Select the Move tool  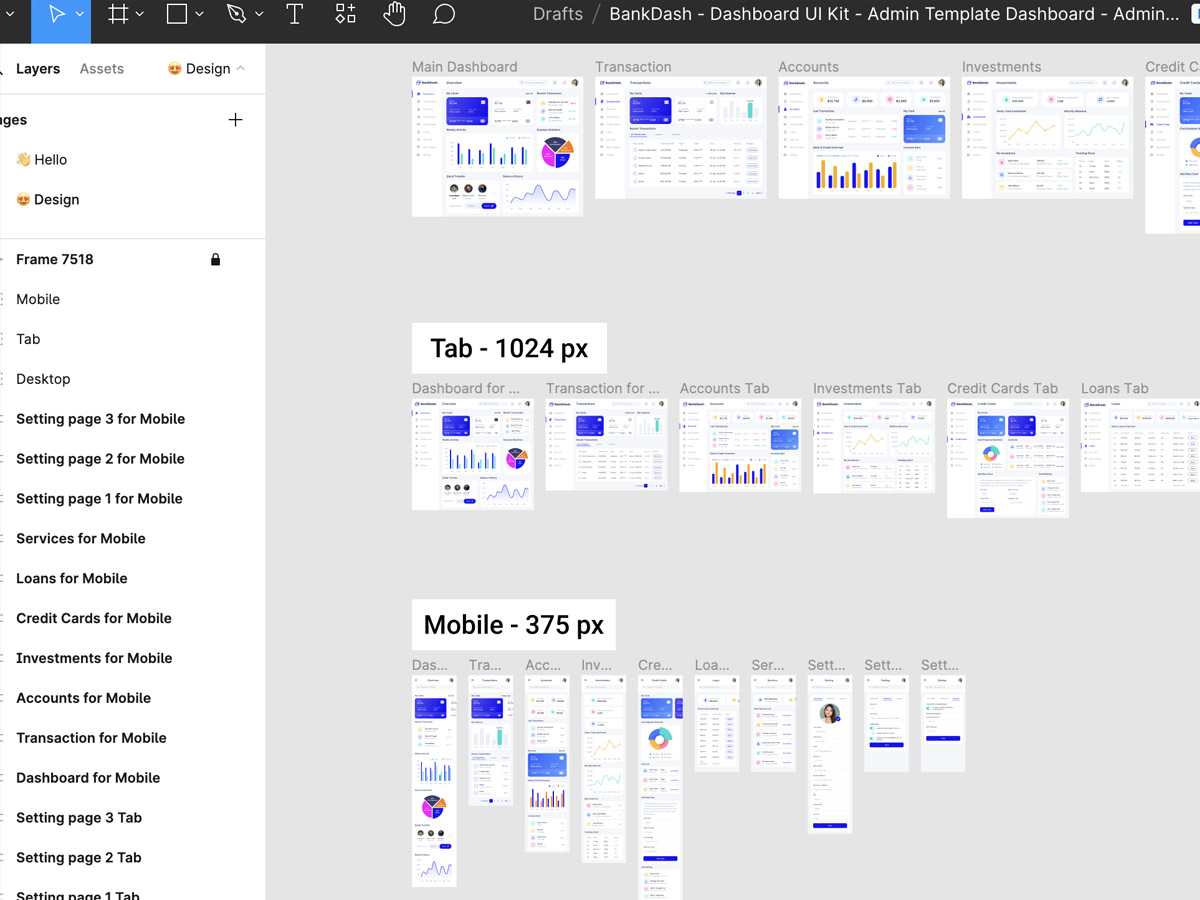click(57, 14)
